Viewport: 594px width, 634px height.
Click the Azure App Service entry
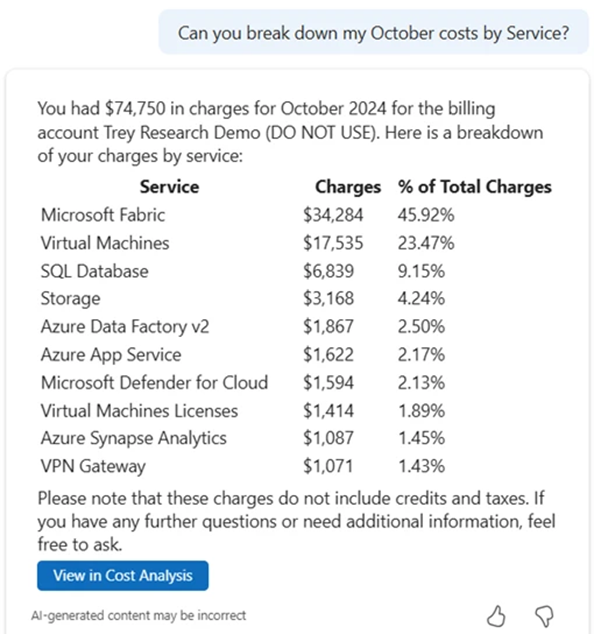click(x=111, y=355)
